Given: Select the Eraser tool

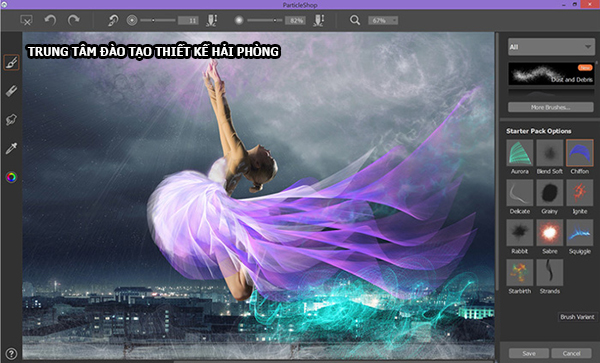Looking at the screenshot, I should click(x=11, y=91).
